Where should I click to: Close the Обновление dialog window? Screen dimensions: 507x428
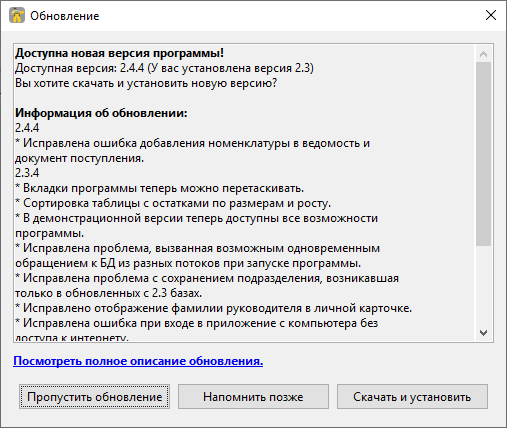491,15
